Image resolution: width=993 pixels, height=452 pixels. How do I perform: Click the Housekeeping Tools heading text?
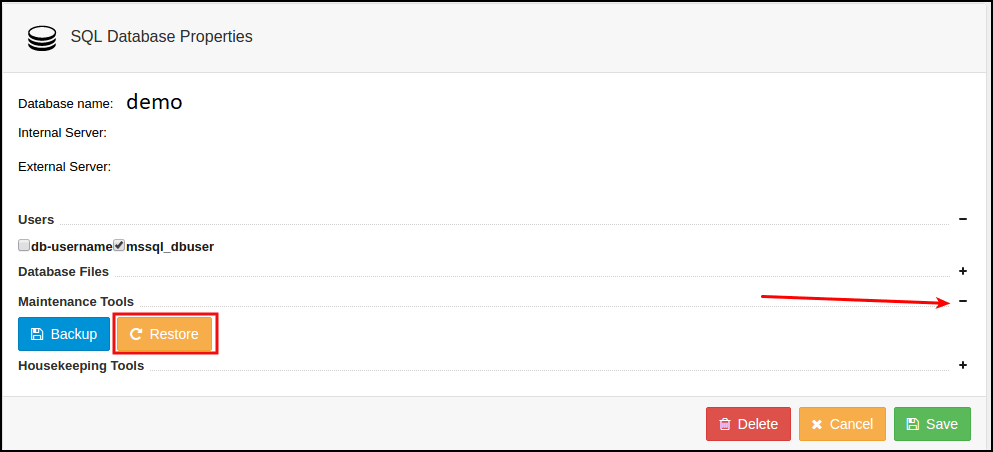(81, 365)
